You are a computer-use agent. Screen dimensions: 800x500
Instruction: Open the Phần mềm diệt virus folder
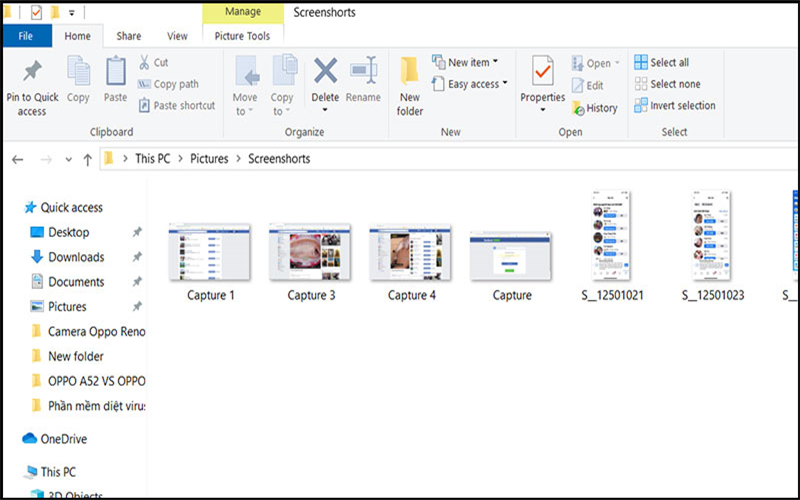pyautogui.click(x=87, y=406)
